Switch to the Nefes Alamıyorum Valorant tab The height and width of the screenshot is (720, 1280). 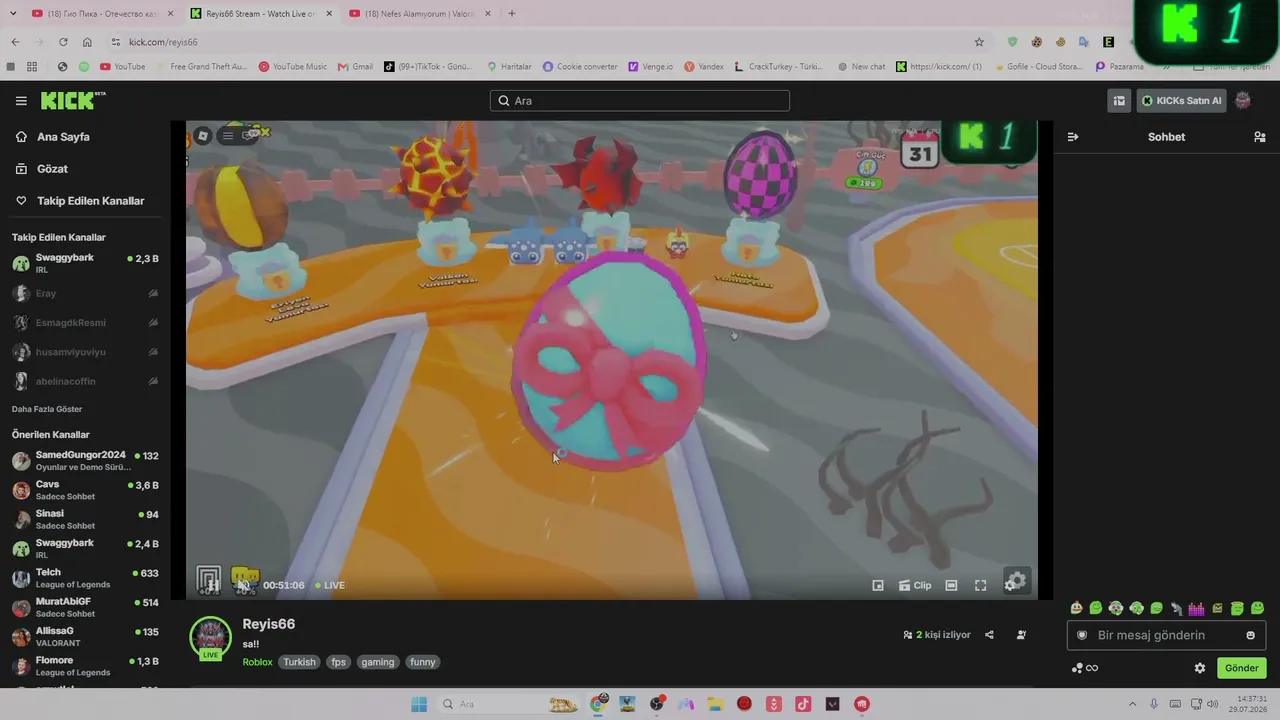[421, 14]
